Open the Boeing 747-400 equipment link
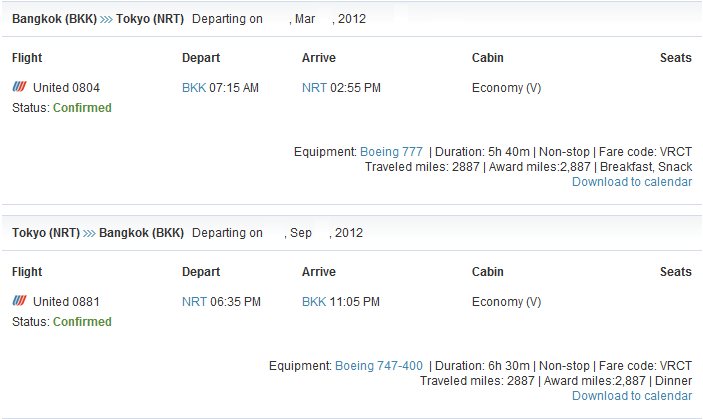Screen dimensions: 703x419 tap(378, 366)
